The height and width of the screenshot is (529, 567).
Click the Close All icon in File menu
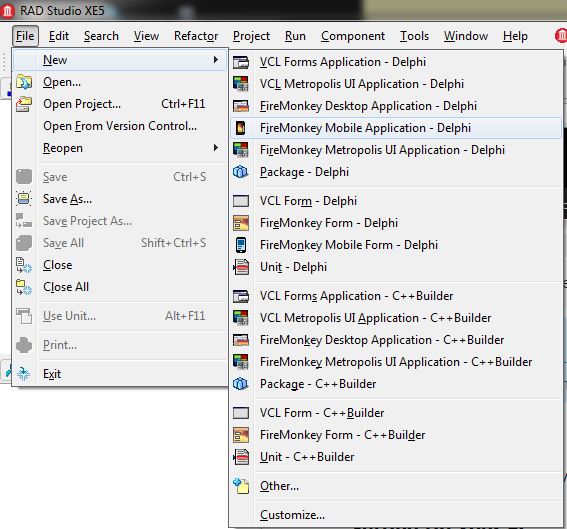[24, 287]
